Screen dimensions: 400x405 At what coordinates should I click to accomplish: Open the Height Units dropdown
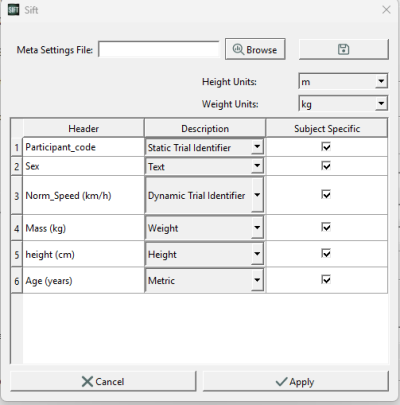[x=343, y=81]
